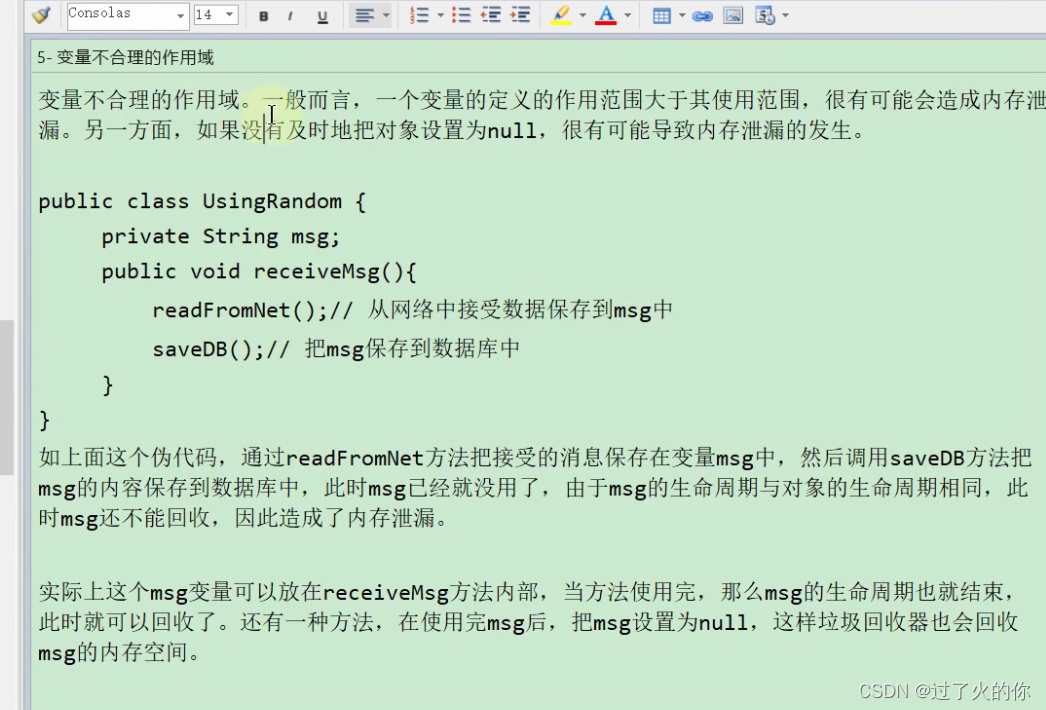
Task: Toggle underline formatting
Action: pyautogui.click(x=322, y=15)
